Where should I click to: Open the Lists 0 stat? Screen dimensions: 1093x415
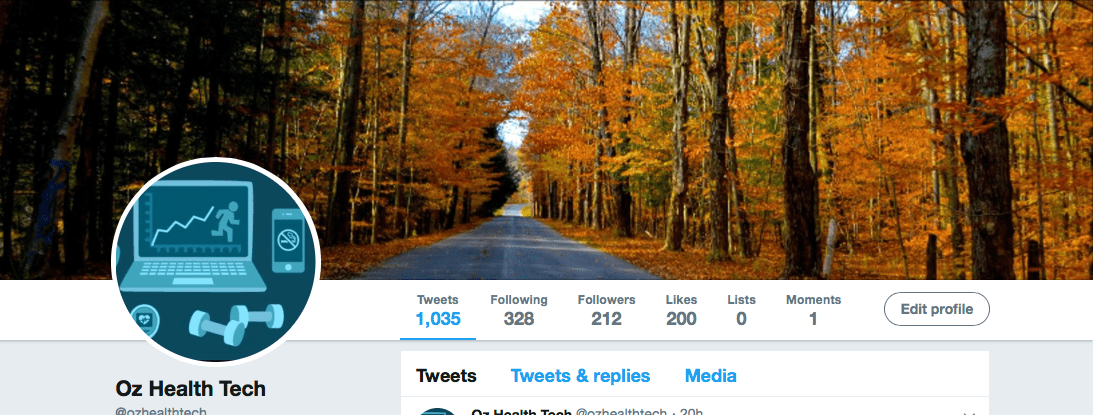click(741, 310)
